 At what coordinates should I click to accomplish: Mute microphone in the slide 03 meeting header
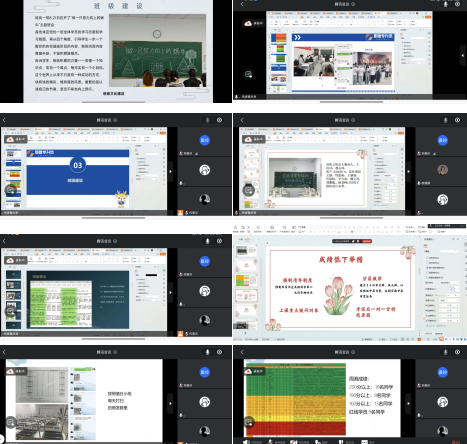[207, 120]
